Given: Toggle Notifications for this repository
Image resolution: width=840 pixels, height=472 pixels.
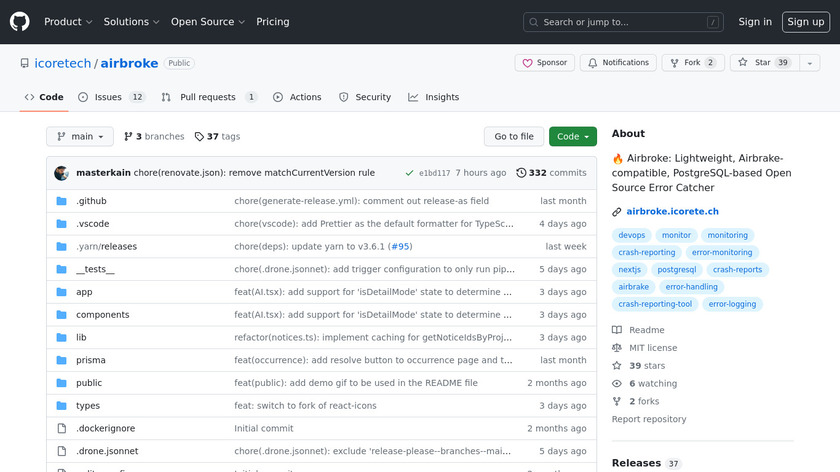Looking at the screenshot, I should [618, 63].
